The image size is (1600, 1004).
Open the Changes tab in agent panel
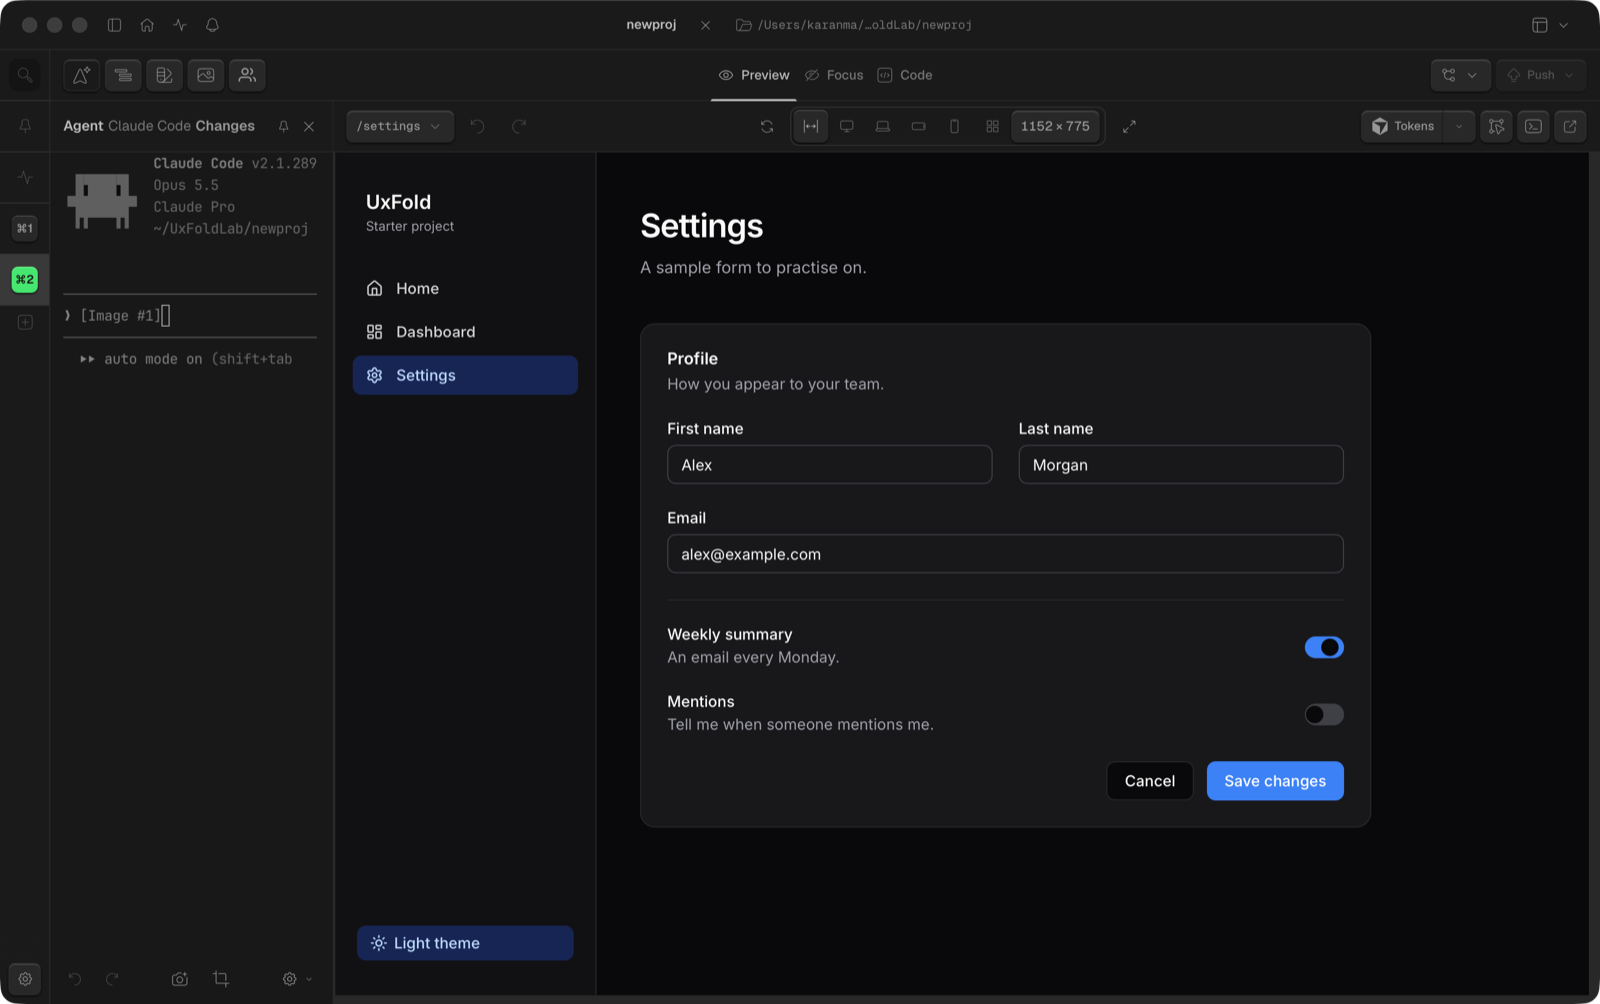pos(225,126)
